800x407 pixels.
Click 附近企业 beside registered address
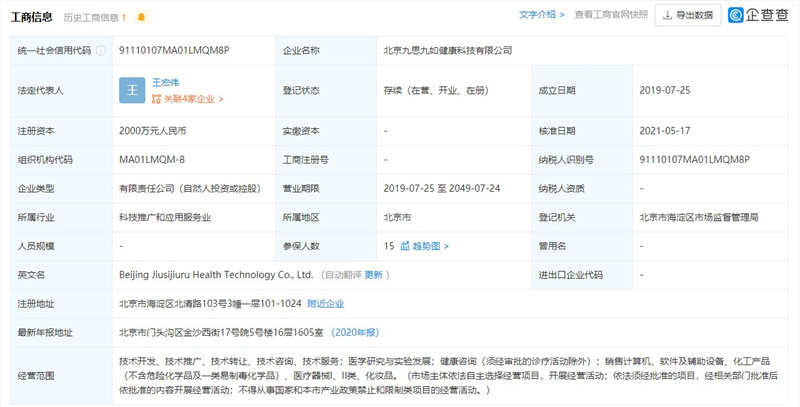point(325,304)
